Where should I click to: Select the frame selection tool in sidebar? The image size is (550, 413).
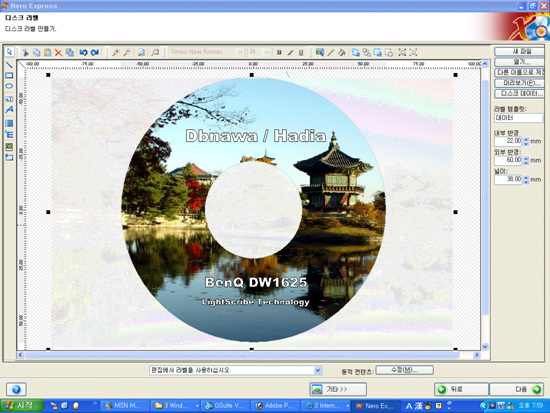(x=9, y=157)
